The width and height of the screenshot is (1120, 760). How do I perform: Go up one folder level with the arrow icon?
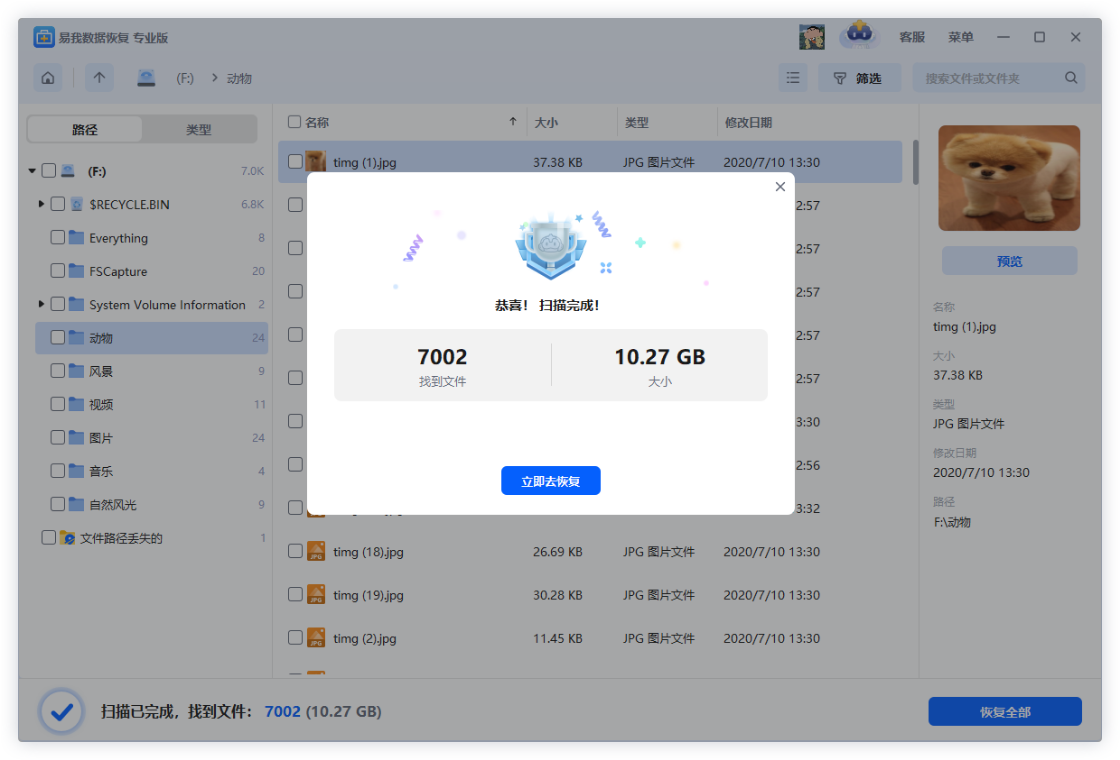(x=99, y=78)
